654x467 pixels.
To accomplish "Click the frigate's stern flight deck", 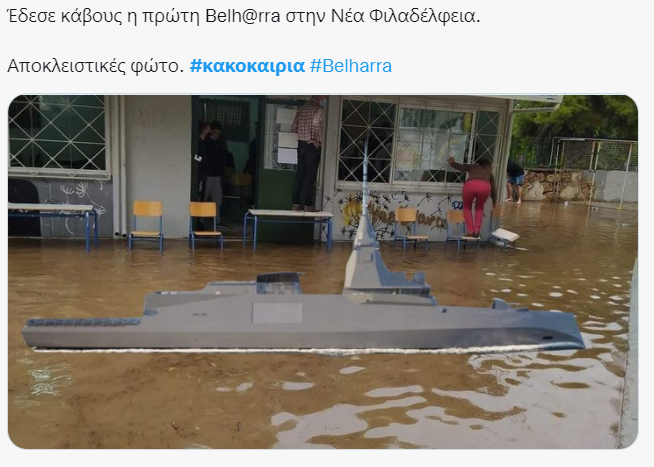I will 83,322.
